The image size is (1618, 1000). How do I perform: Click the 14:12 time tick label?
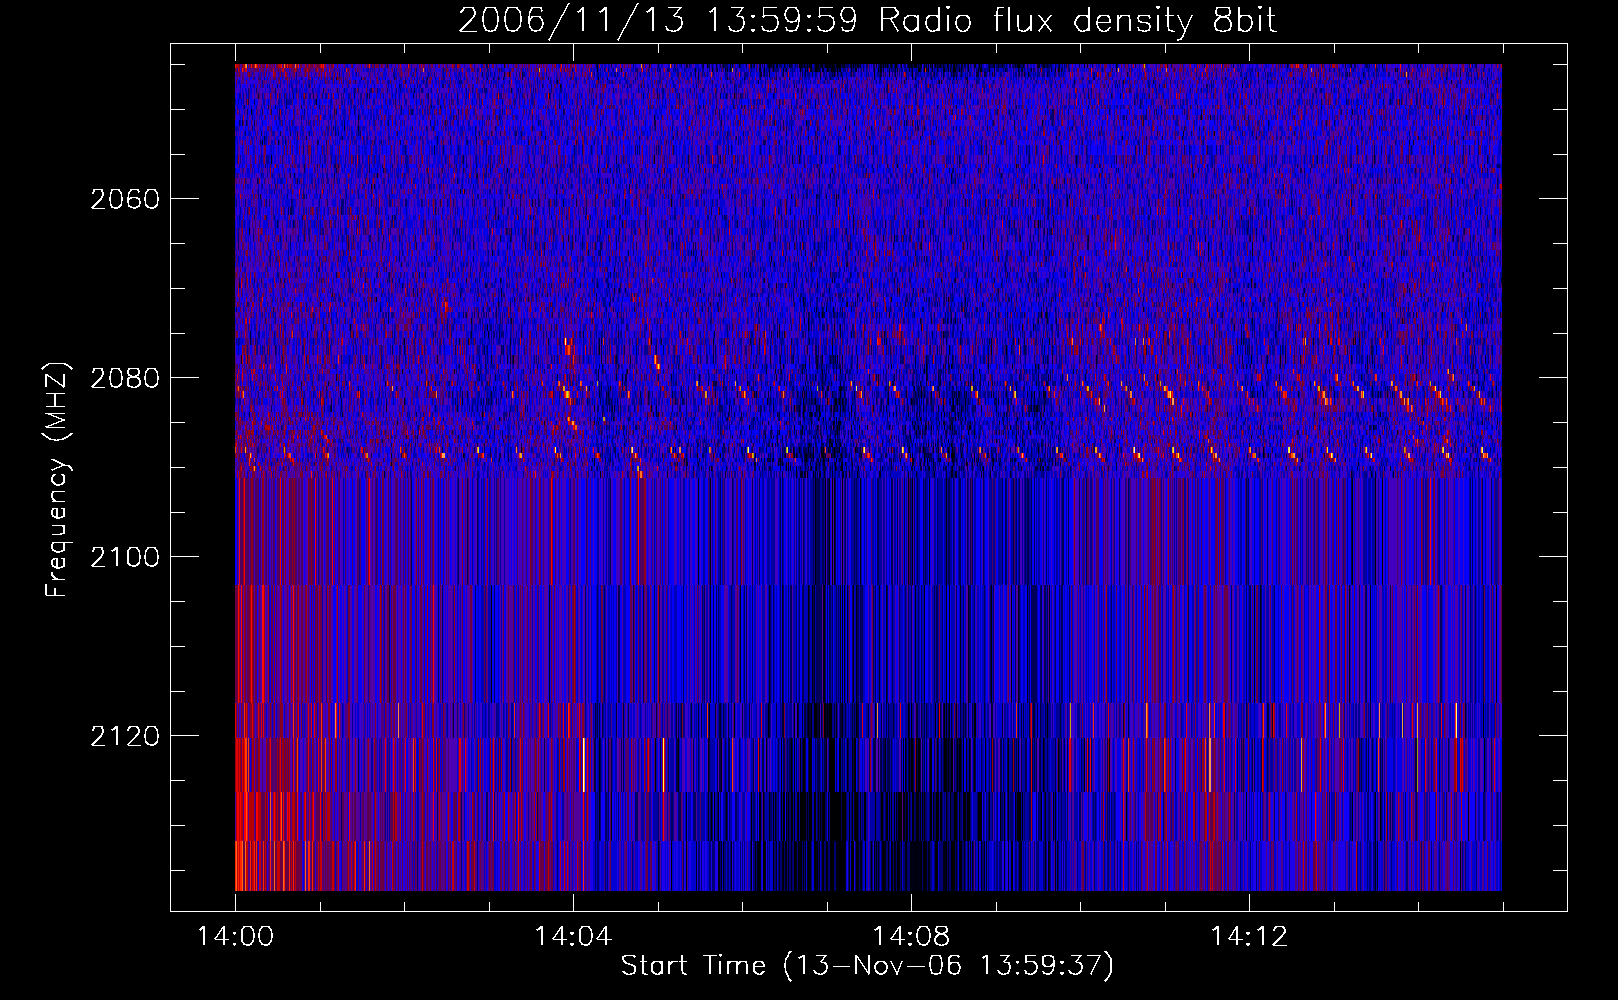coord(1249,937)
